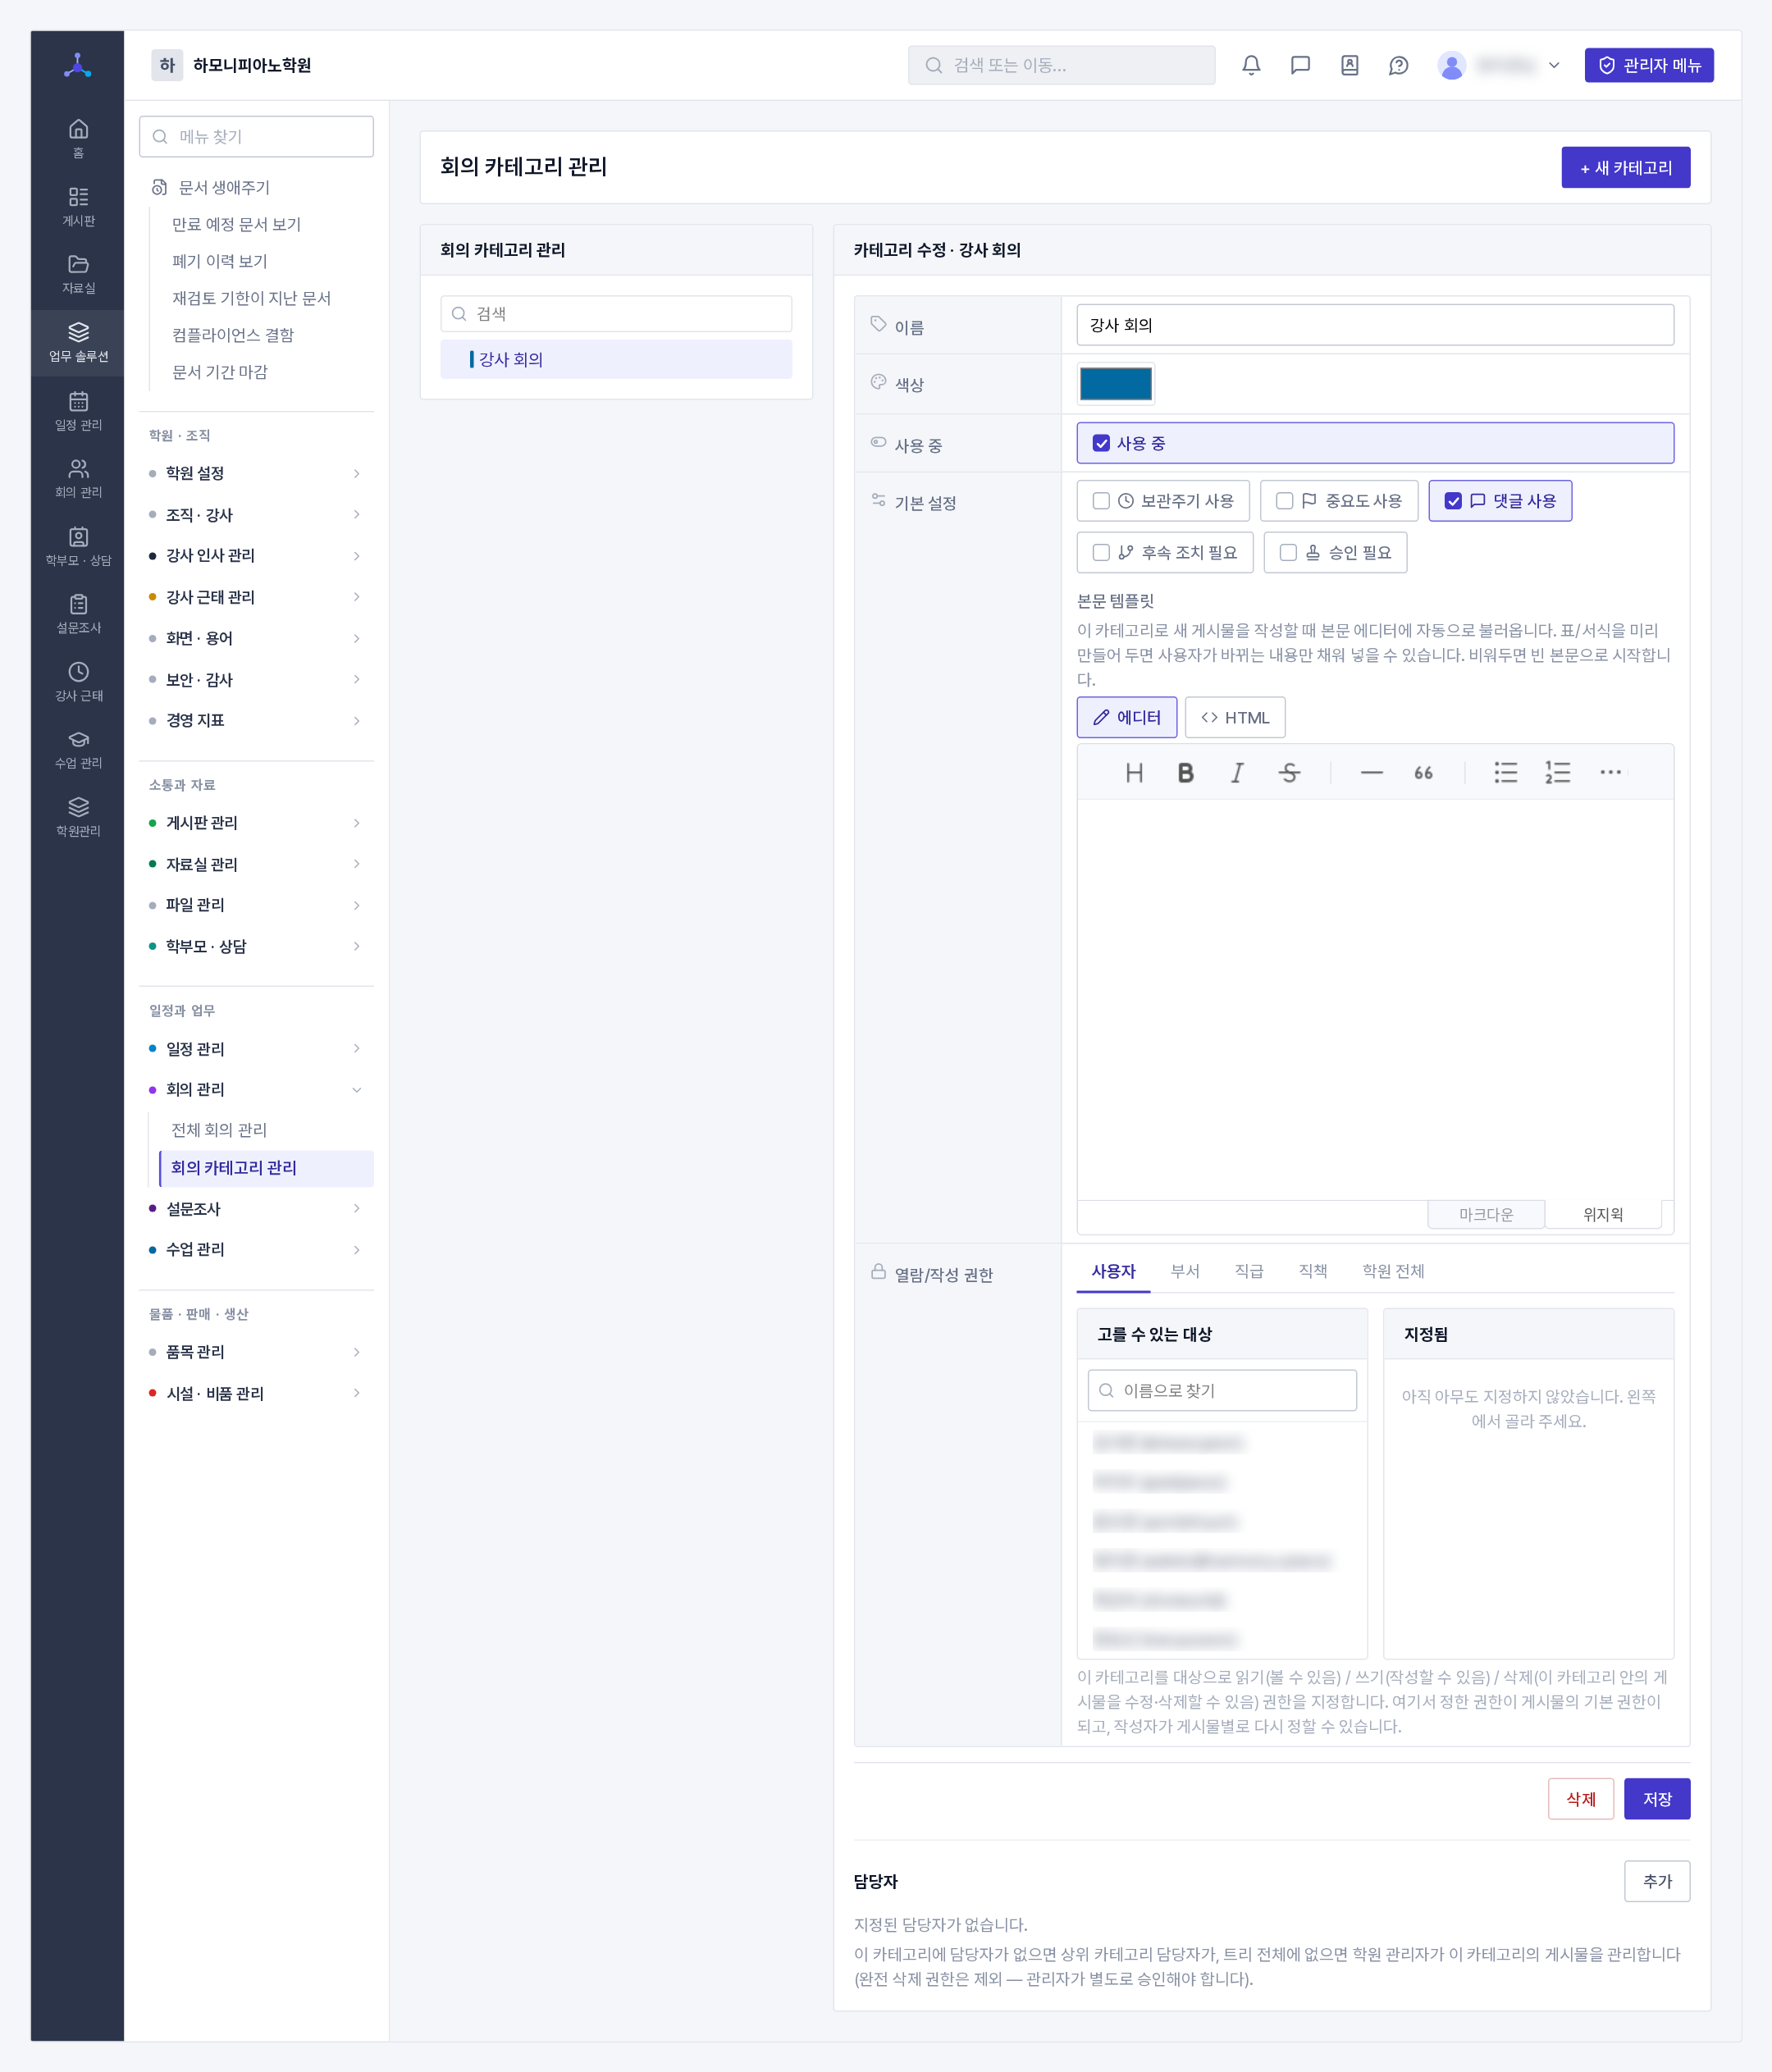Open user account dropdown arrow
The width and height of the screenshot is (1772, 2072).
(1554, 66)
